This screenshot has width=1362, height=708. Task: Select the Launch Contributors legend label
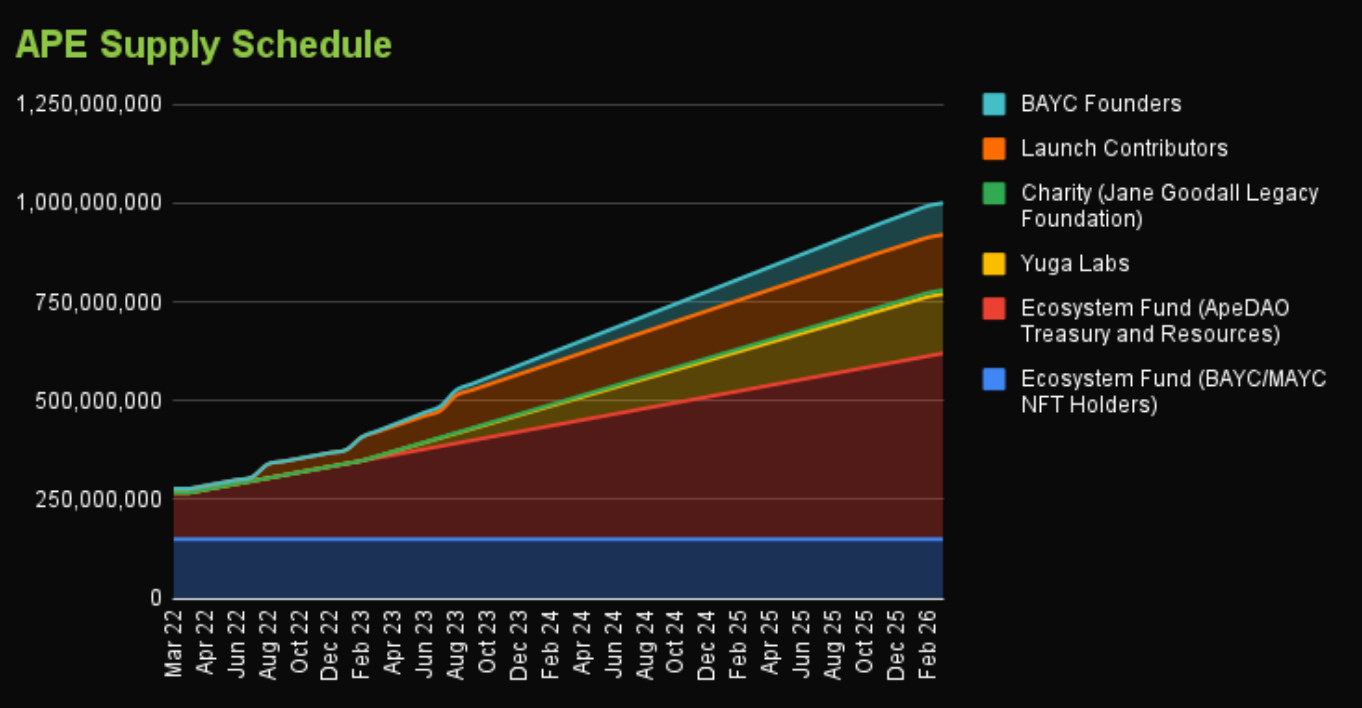pyautogui.click(x=1124, y=149)
